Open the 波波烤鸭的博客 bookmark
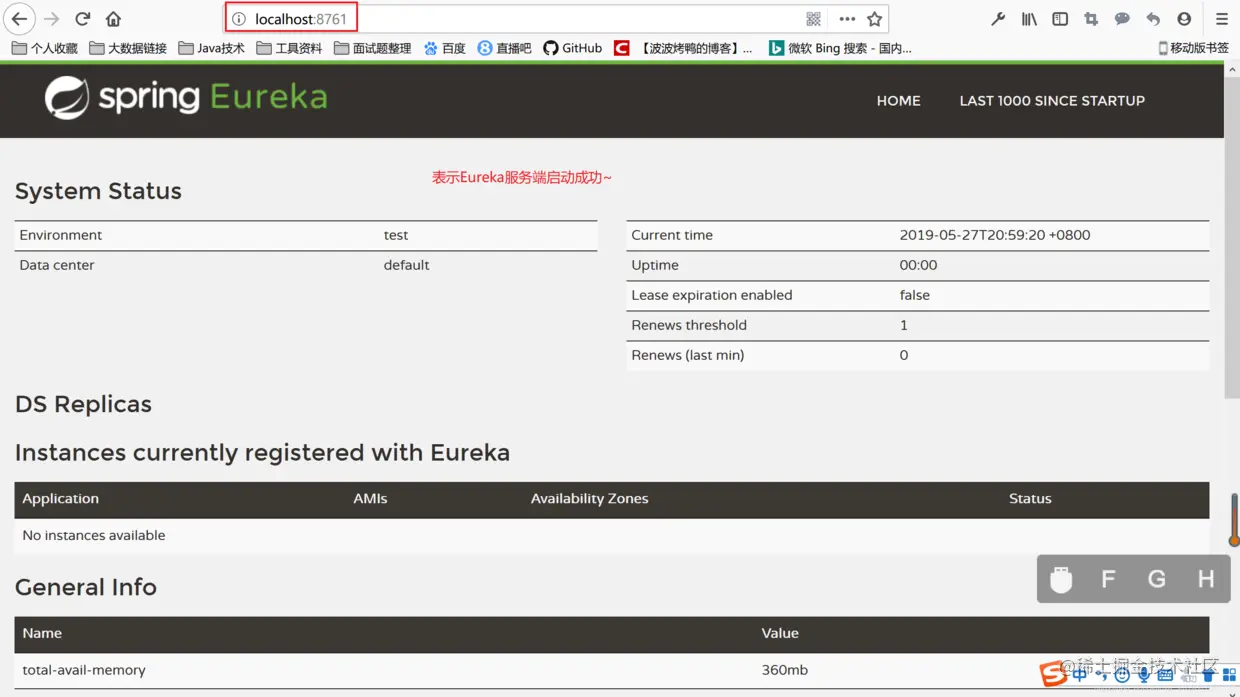 click(x=683, y=48)
